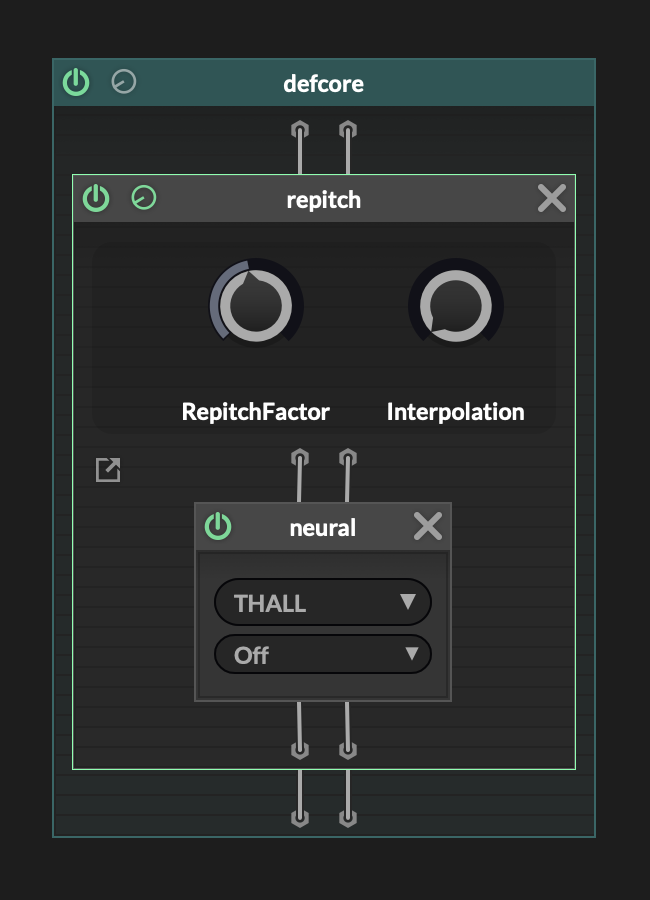Click the RepitchFactor label
This screenshot has width=650, height=900.
click(256, 412)
